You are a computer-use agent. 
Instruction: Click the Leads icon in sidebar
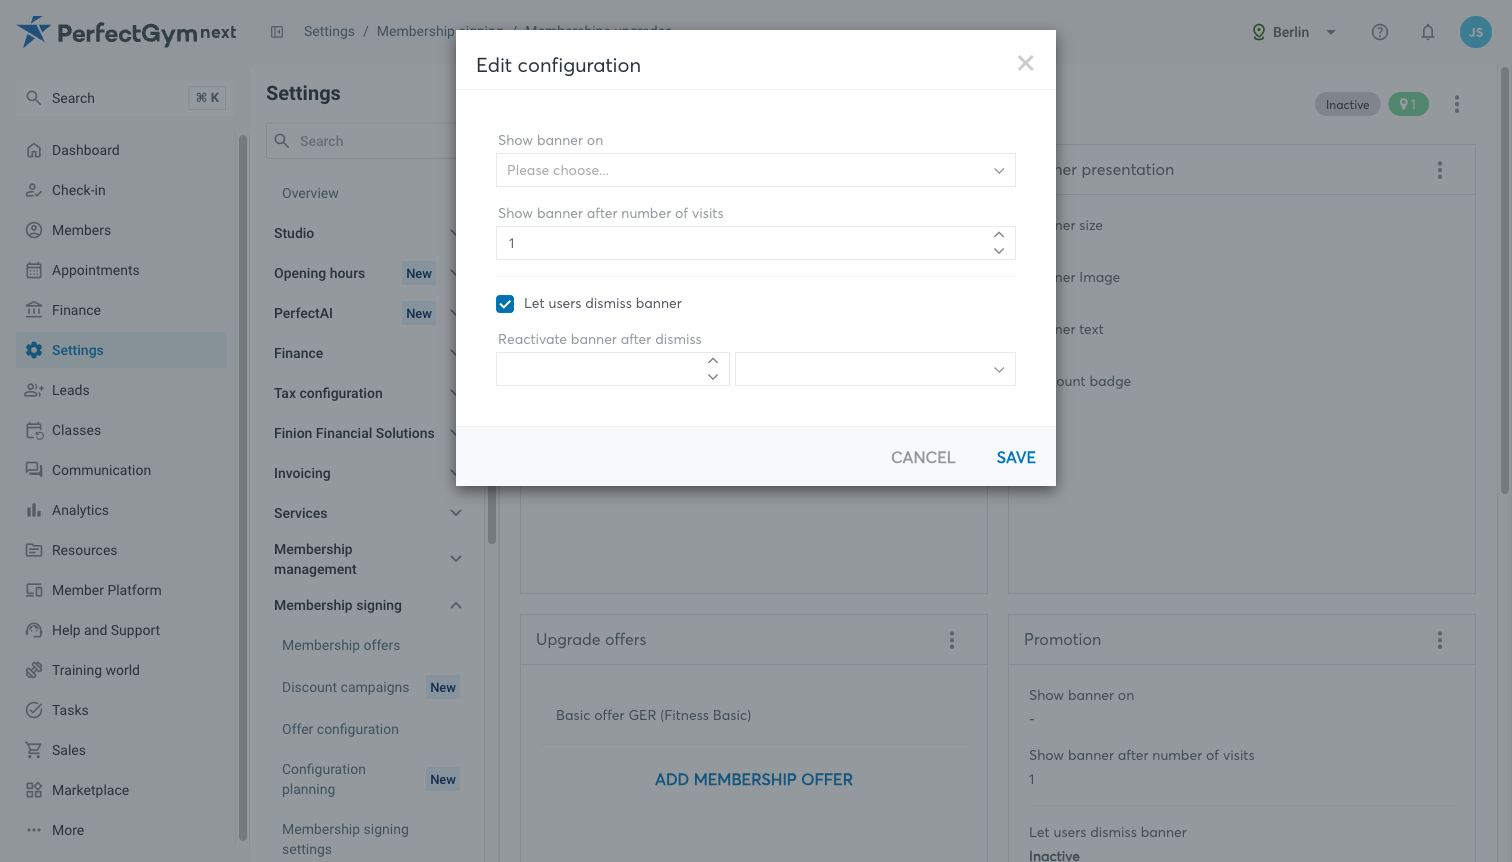(34, 390)
